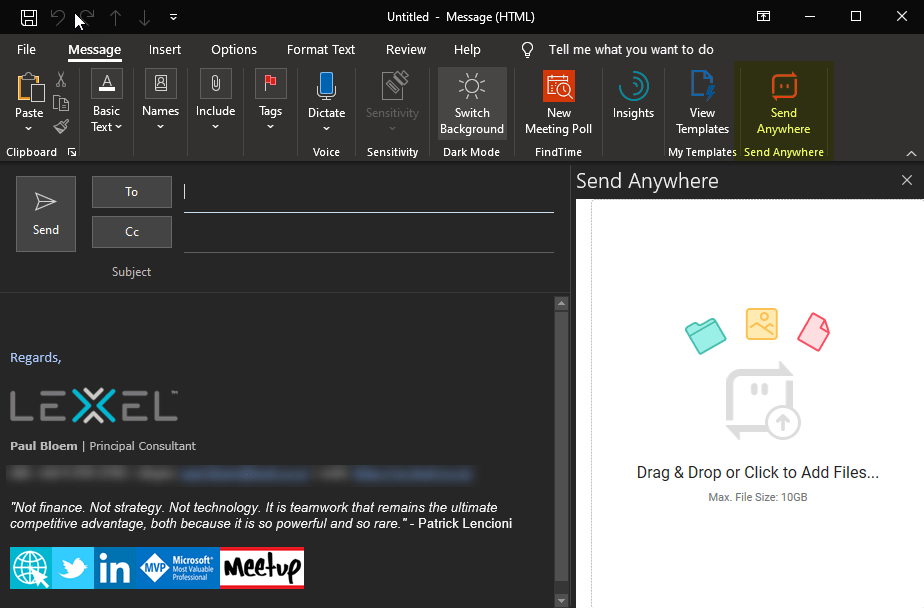
Task: Open the Paste dropdown arrow
Action: click(29, 127)
